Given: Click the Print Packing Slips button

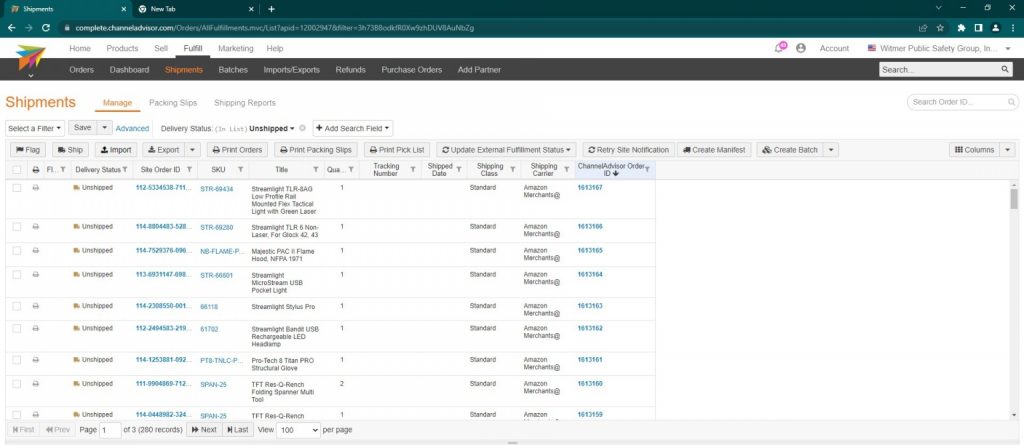Looking at the screenshot, I should point(316,150).
